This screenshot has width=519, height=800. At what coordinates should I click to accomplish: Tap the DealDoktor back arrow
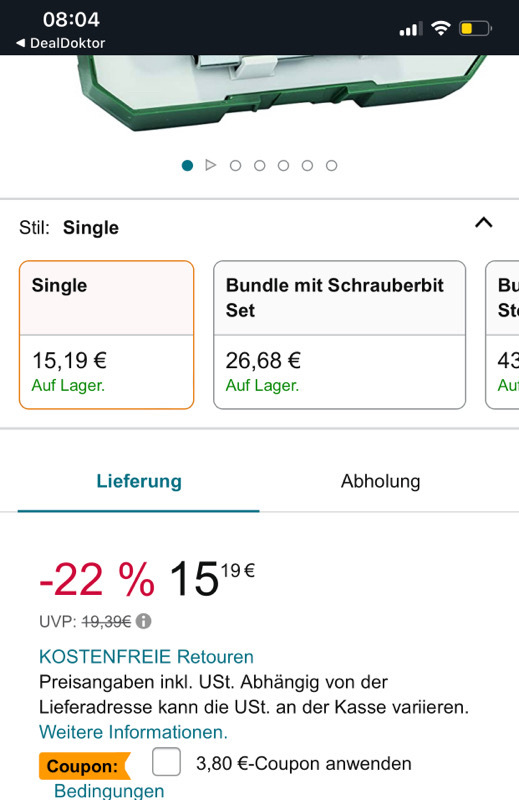point(21,43)
